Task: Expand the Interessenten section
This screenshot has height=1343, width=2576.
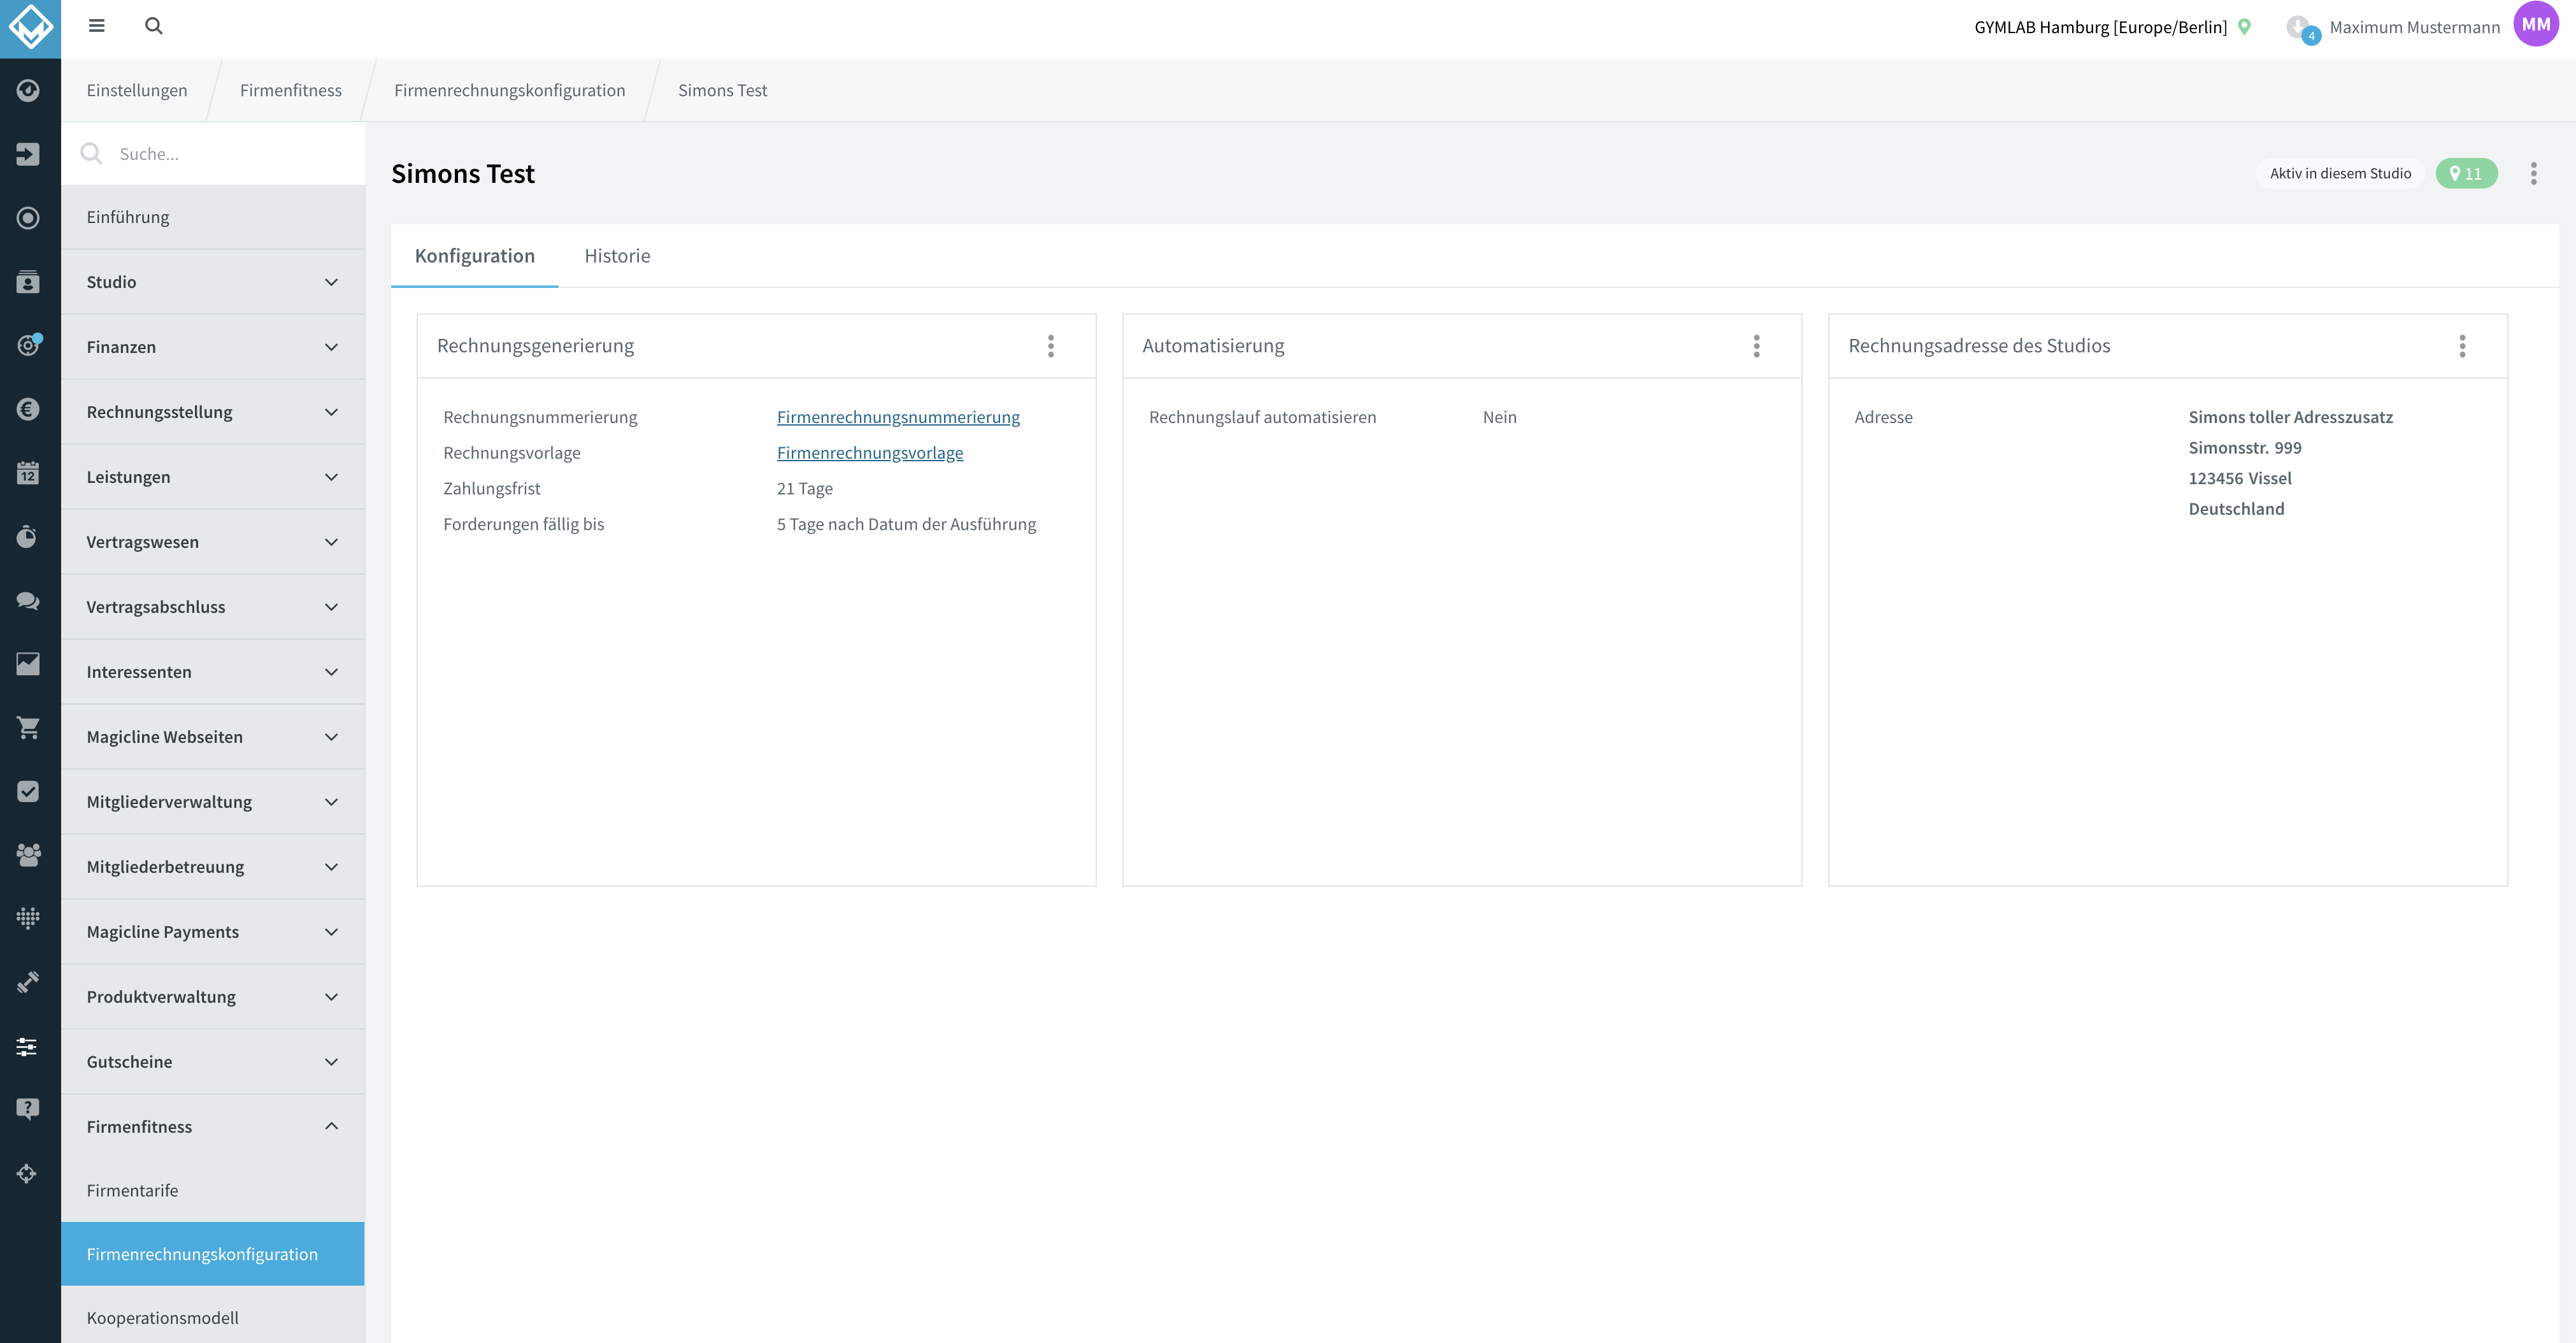Action: 213,672
